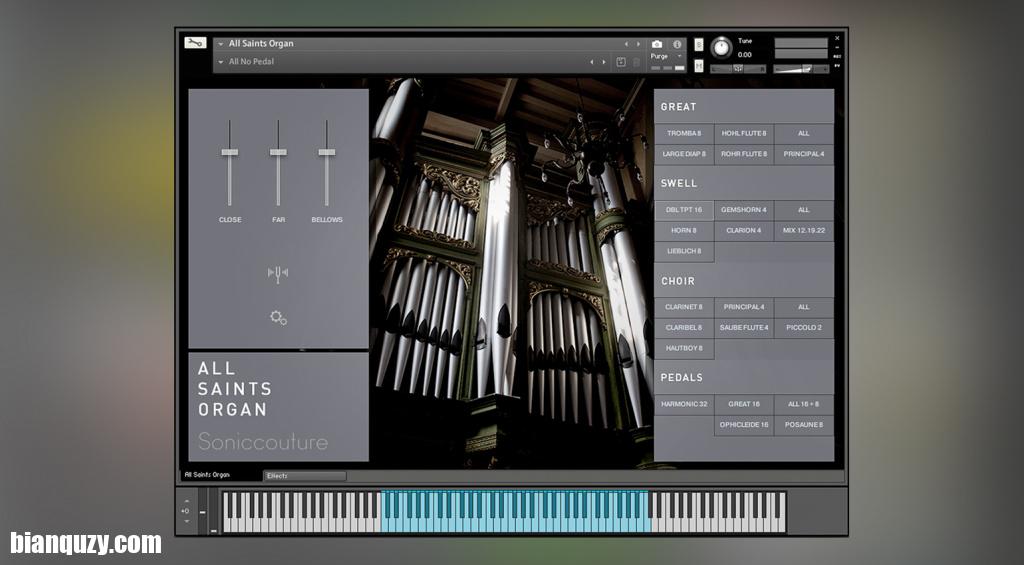
Task: Click the tune value 0.00
Action: (744, 55)
